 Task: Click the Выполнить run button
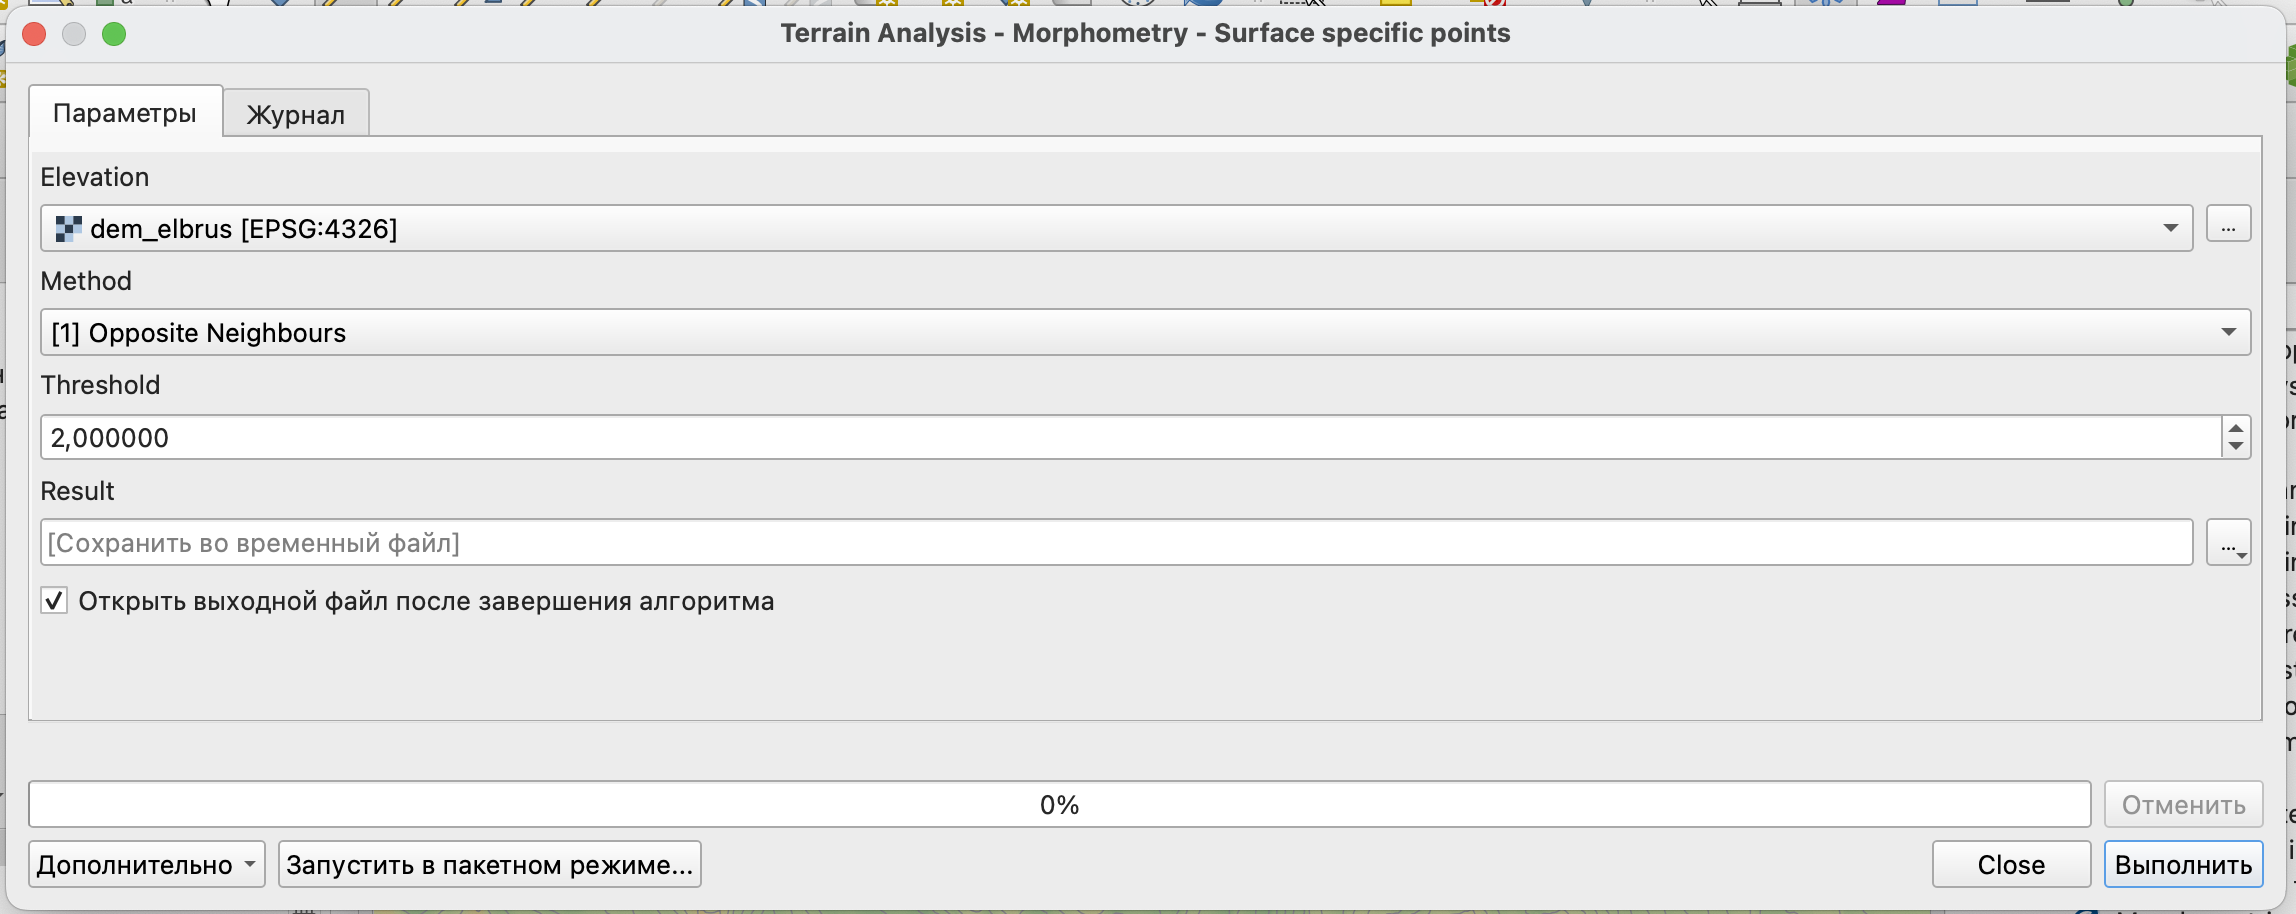(x=2183, y=864)
